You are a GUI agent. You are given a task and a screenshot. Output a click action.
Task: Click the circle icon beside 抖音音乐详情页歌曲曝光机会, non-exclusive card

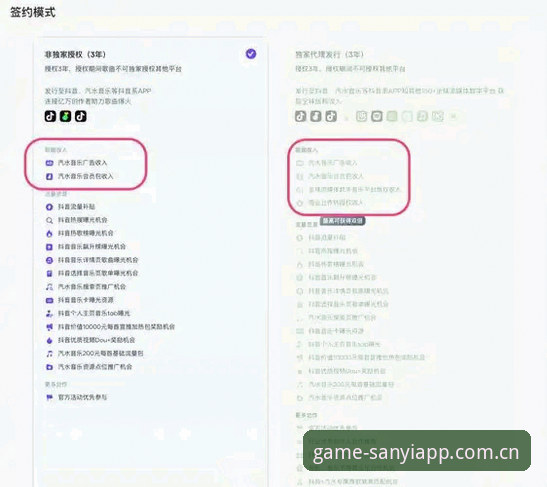(x=49, y=260)
